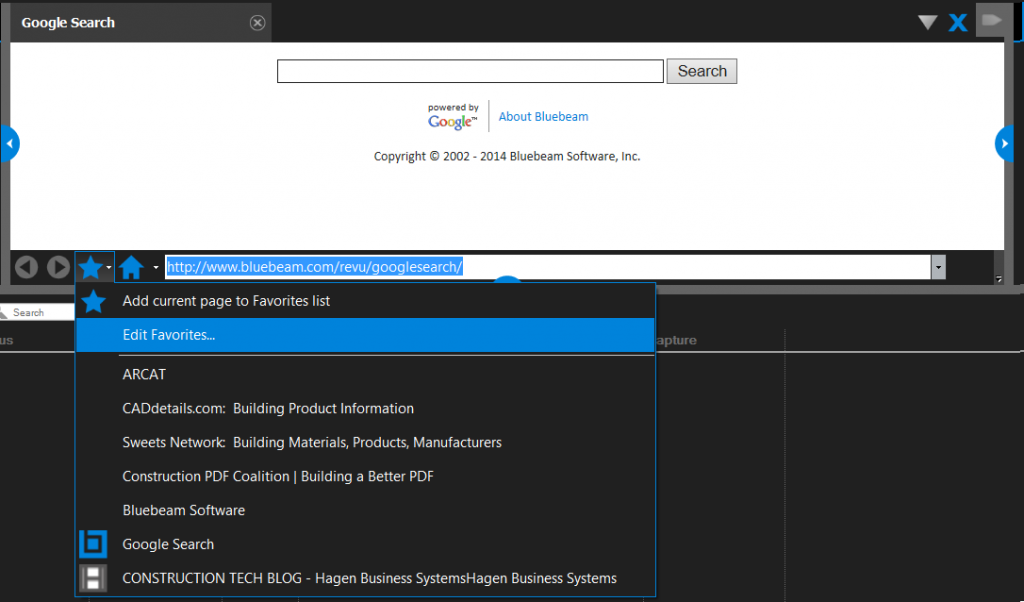Click the right blue arrow circle
The height and width of the screenshot is (602, 1024).
click(x=1006, y=144)
